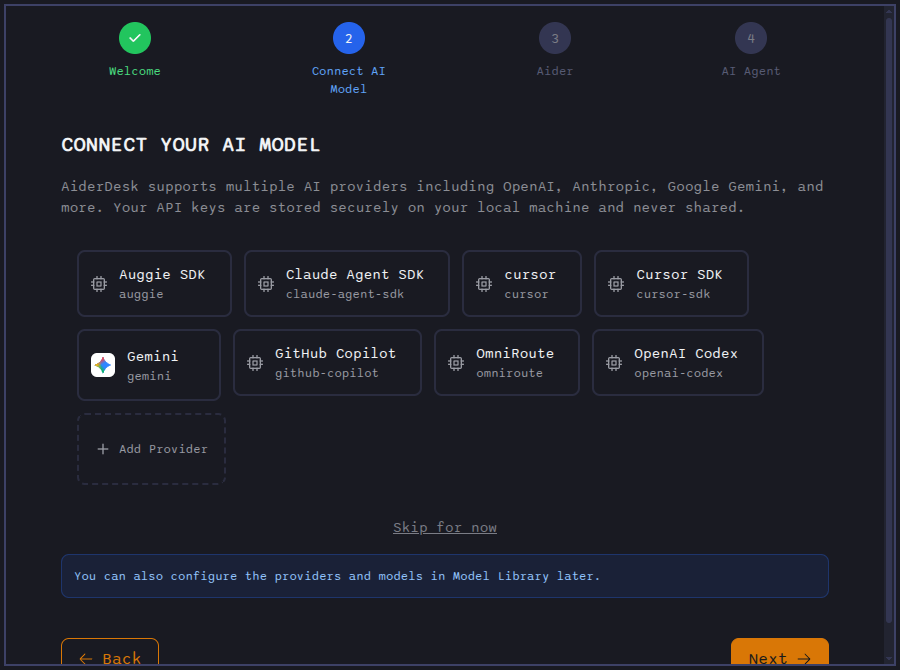Click the 'openai-codex' identifier text
The height and width of the screenshot is (670, 900).
point(678,373)
